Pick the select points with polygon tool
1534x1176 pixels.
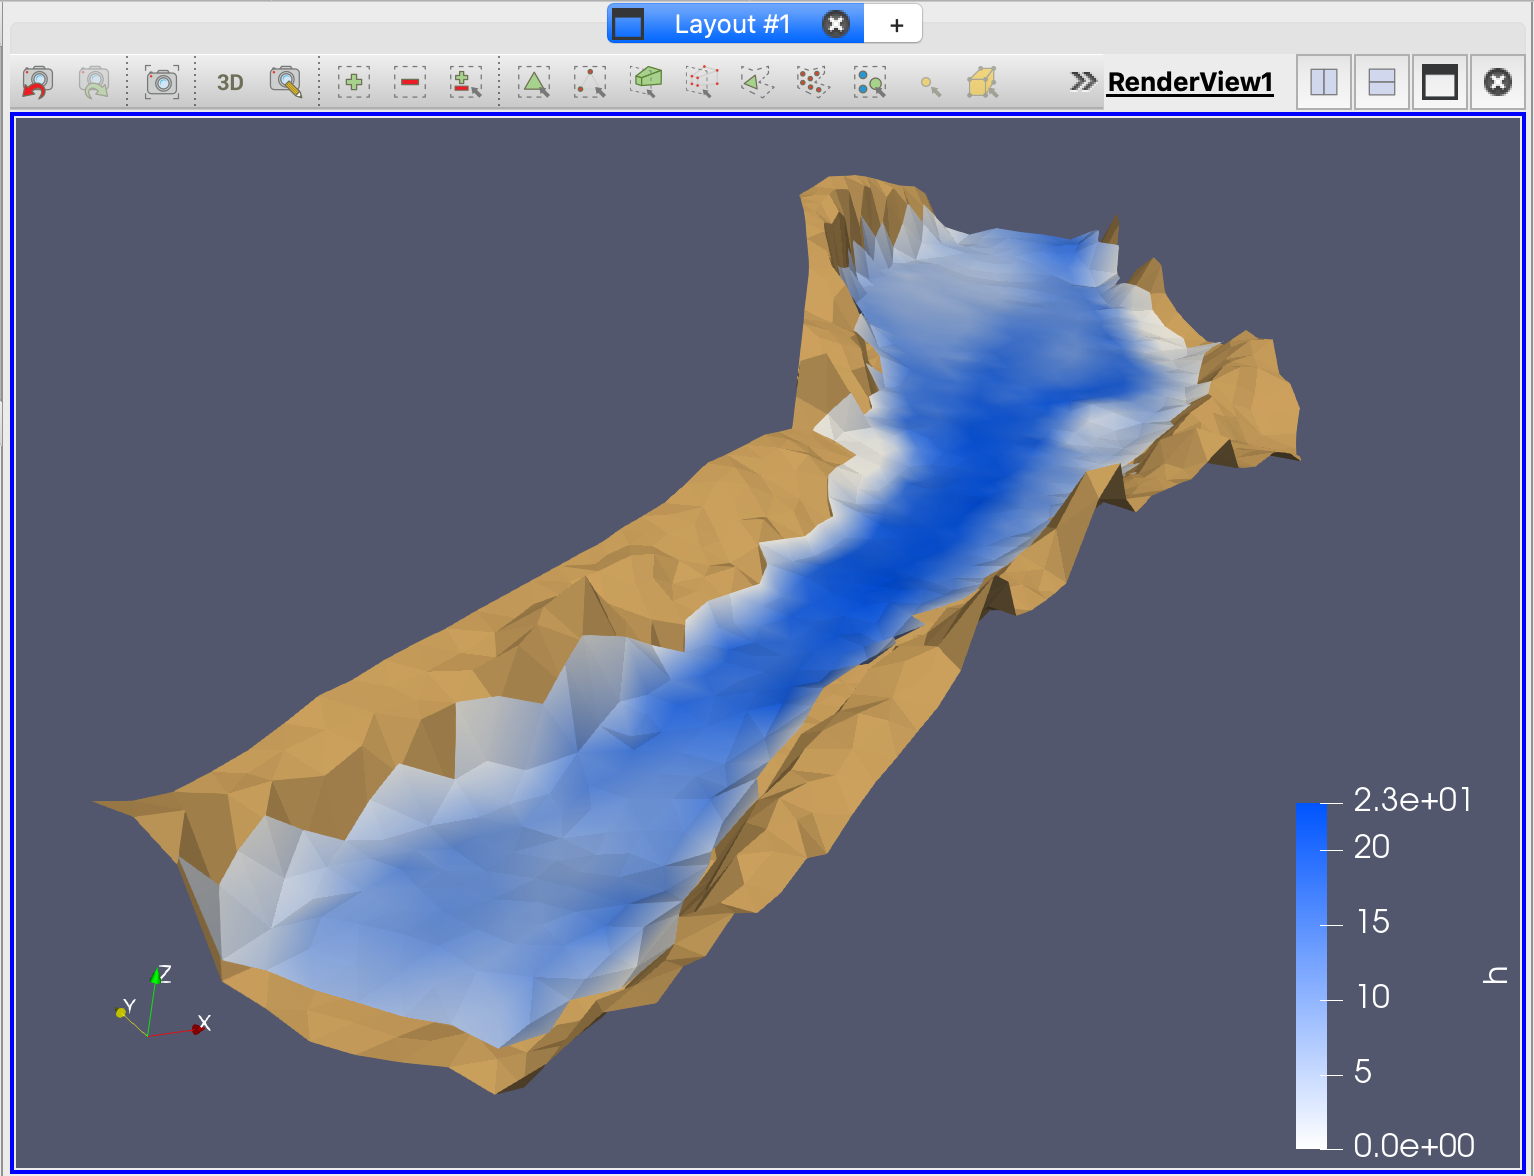pos(813,82)
